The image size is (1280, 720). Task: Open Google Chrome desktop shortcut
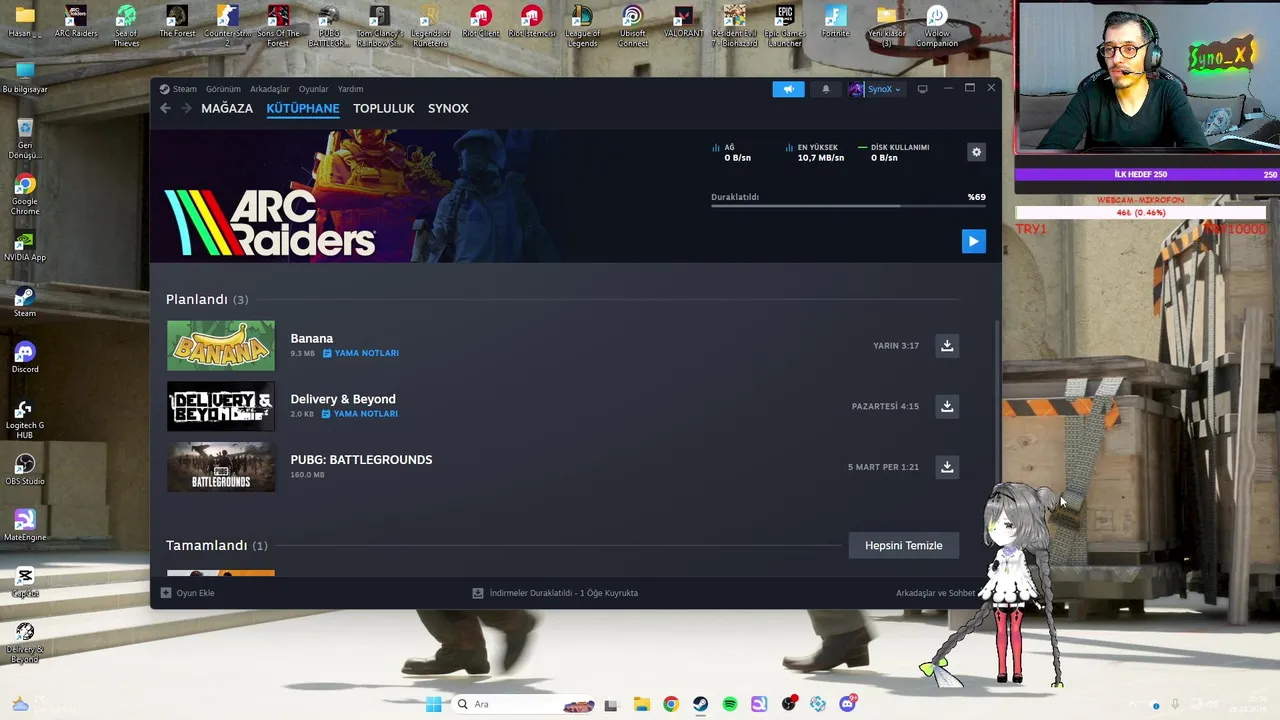pyautogui.click(x=25, y=194)
